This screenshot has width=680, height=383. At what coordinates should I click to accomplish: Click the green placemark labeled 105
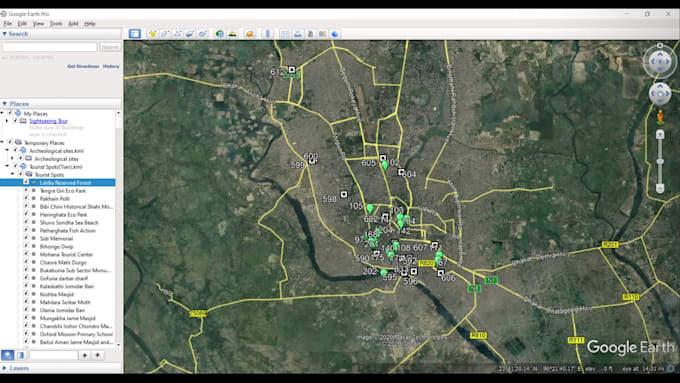(x=369, y=209)
